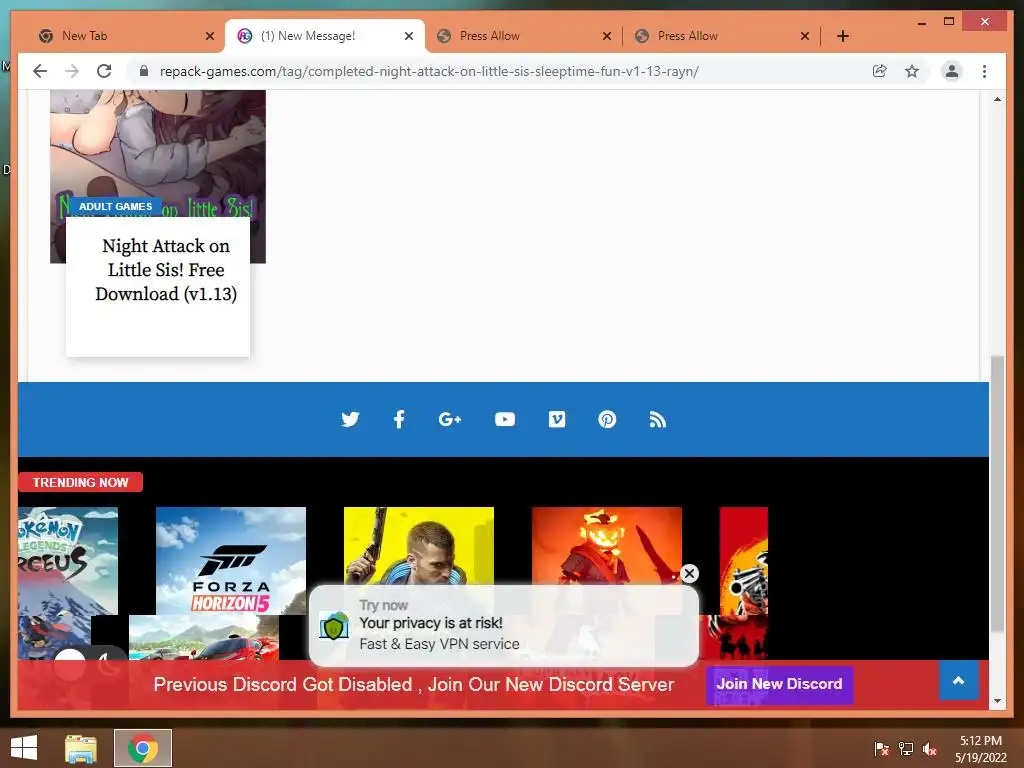Click the Fast & Easy VPN service text
Screen dimensions: 1024x768
pos(440,644)
